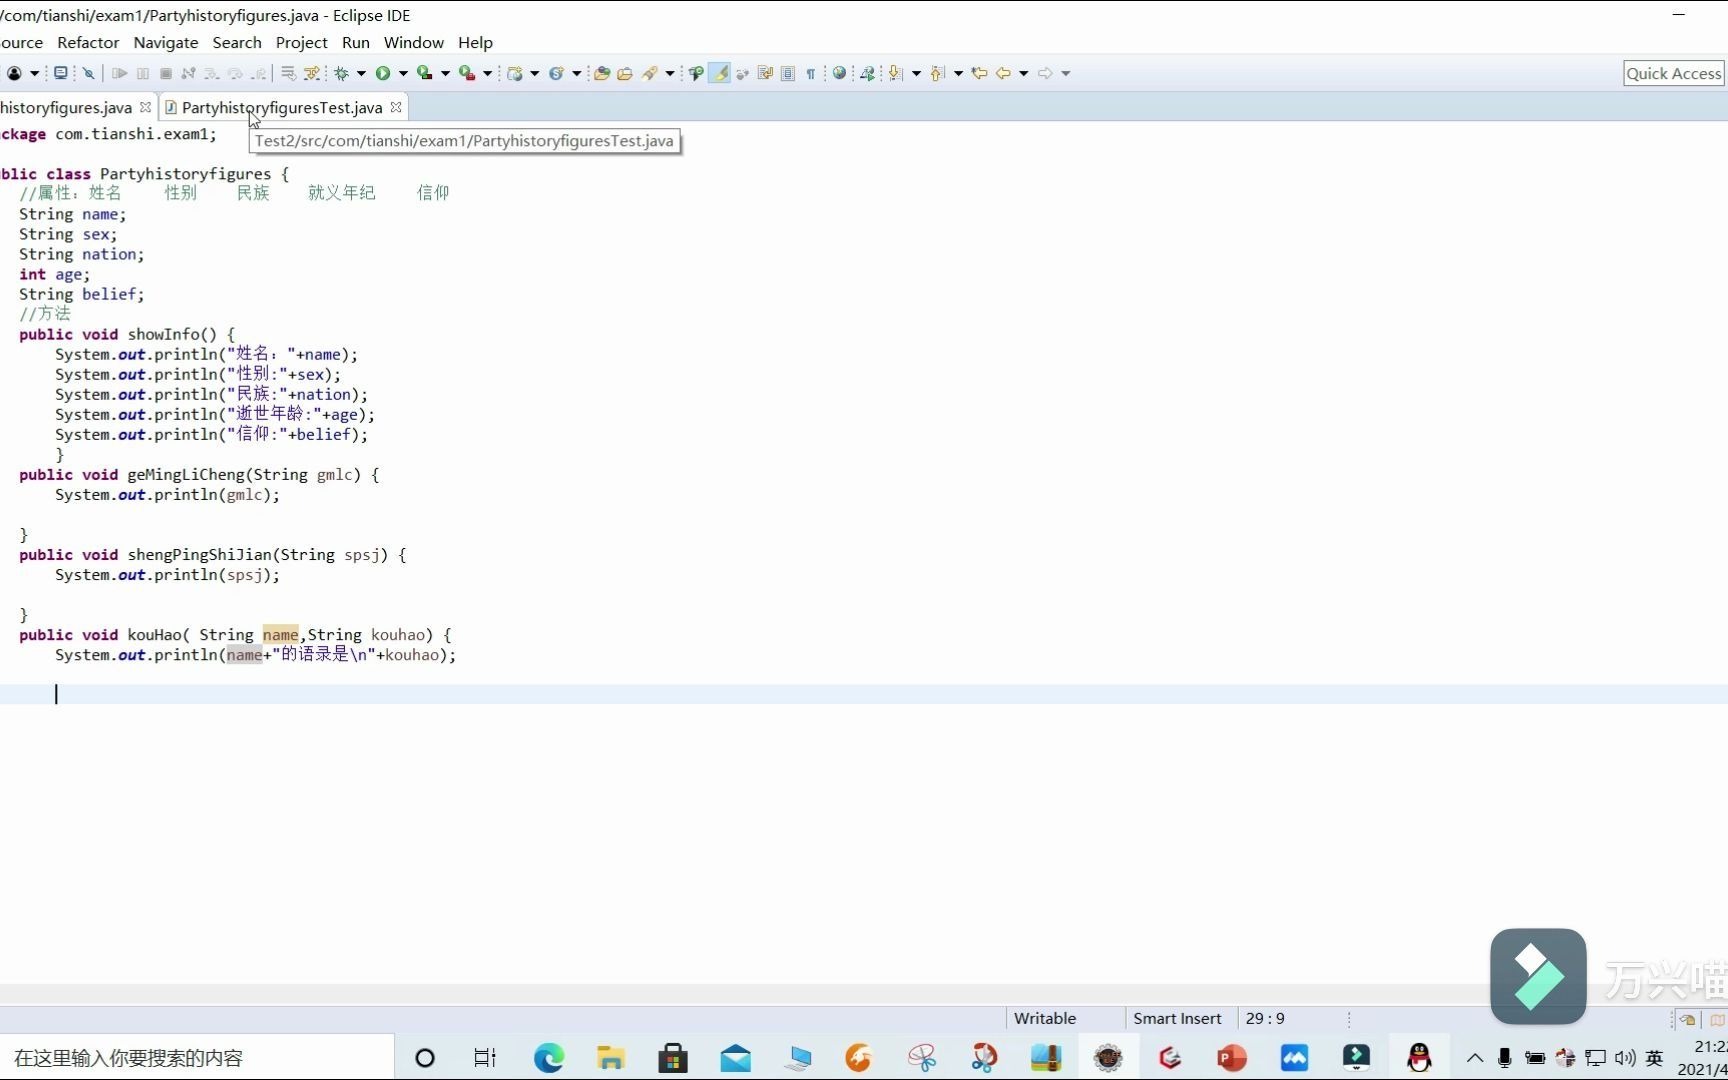
Task: Click the Back navigation yellow arrow
Action: coord(1003,73)
